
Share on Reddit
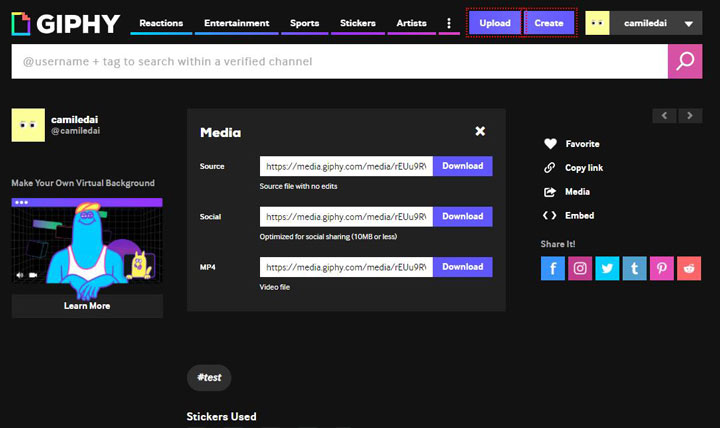click(689, 268)
